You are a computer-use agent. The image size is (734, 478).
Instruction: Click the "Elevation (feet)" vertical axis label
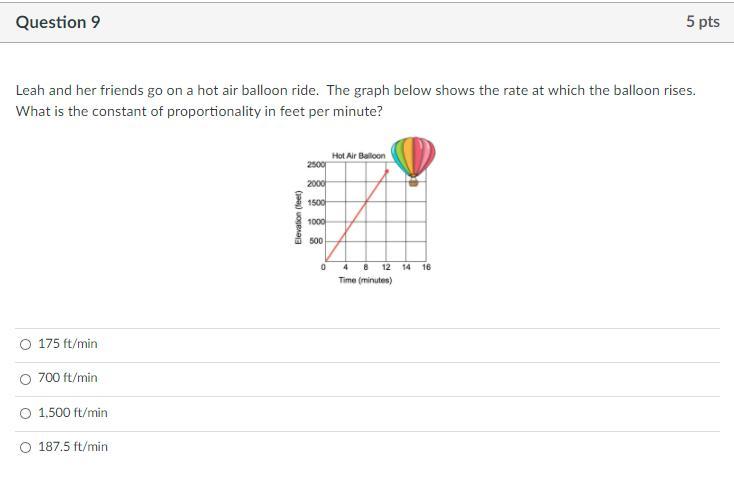(x=297, y=217)
